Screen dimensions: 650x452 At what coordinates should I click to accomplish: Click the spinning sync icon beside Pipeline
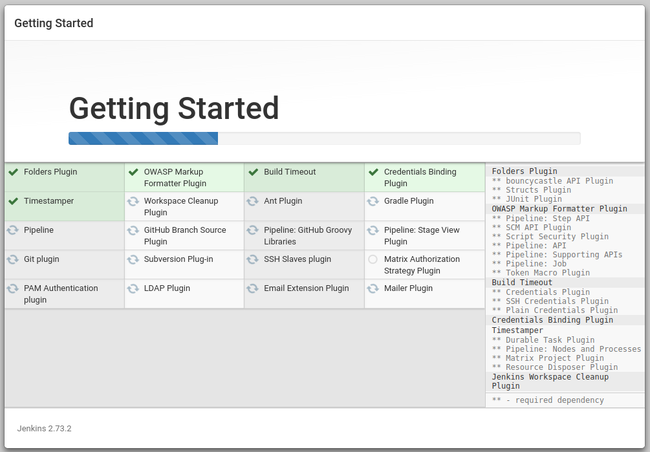click(x=13, y=230)
